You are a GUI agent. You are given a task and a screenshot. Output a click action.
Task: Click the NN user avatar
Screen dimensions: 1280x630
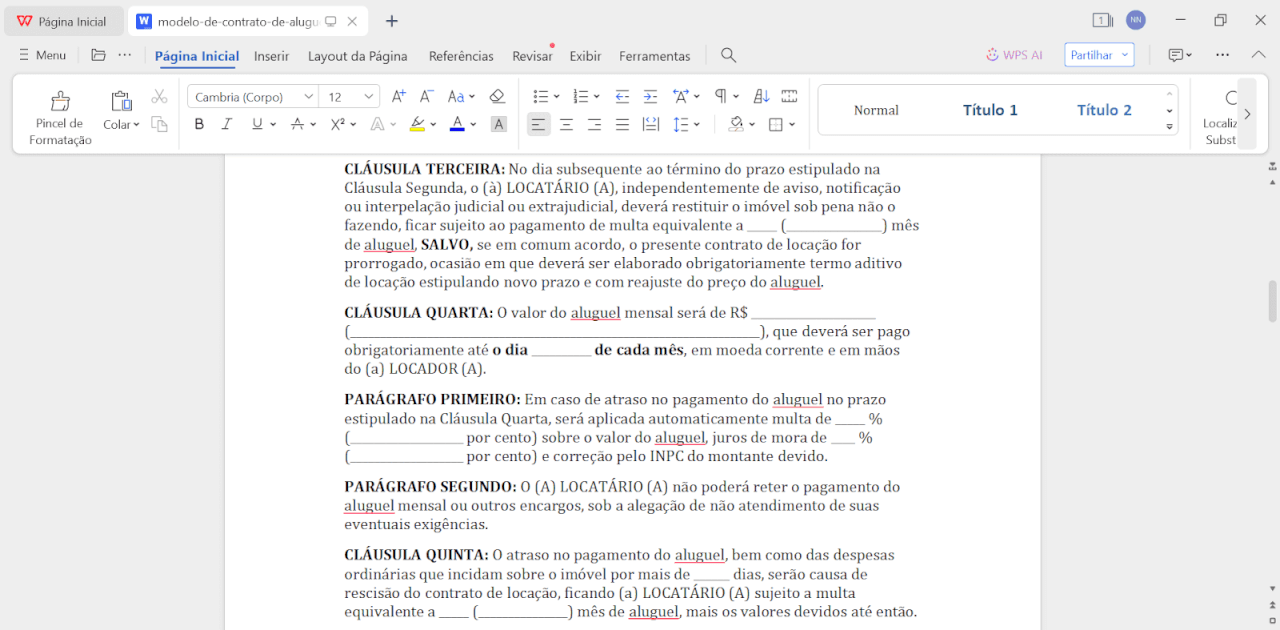tap(1135, 20)
